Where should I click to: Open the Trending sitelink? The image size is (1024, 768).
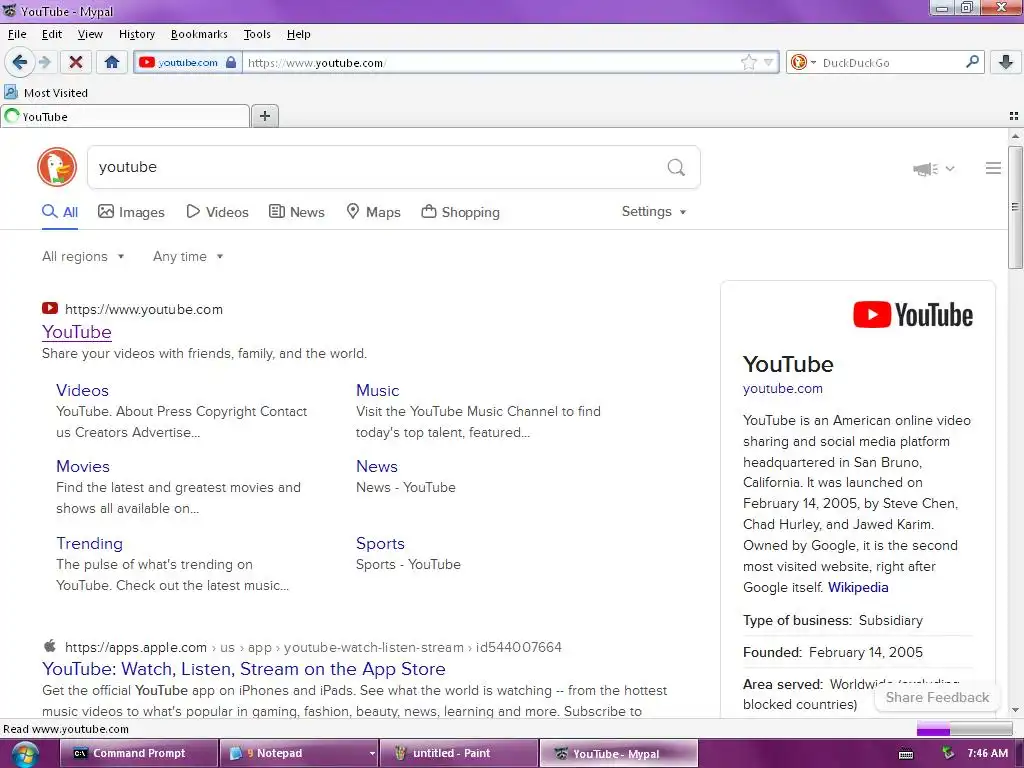coord(89,543)
